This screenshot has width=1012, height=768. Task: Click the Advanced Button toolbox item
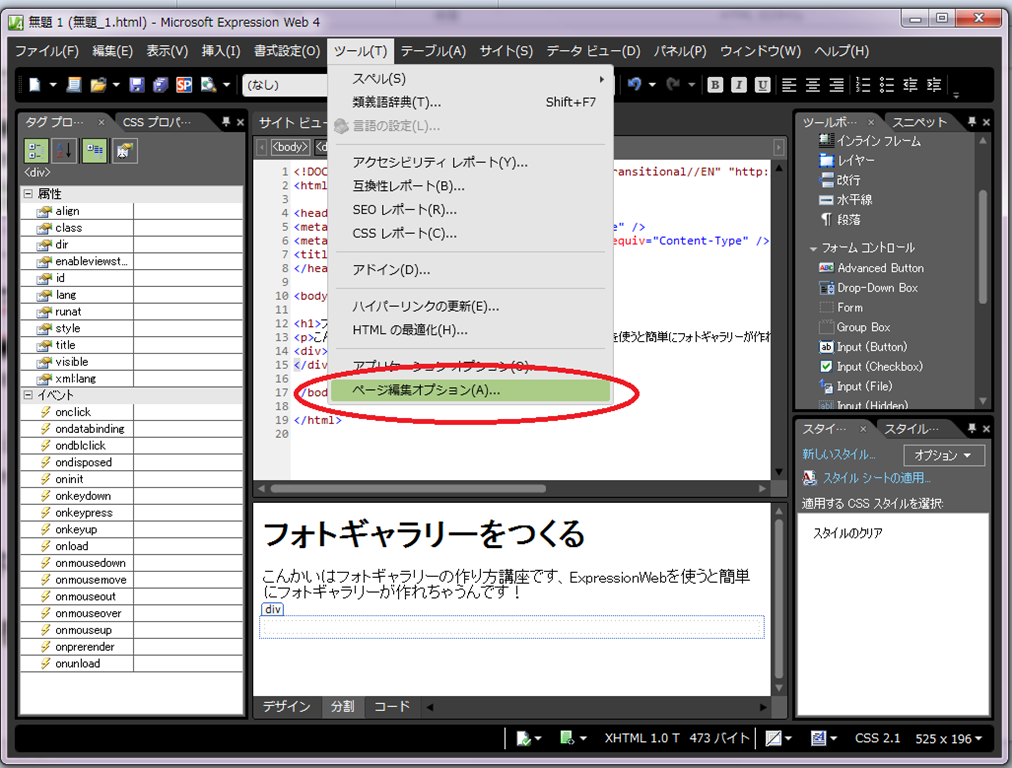click(871, 268)
